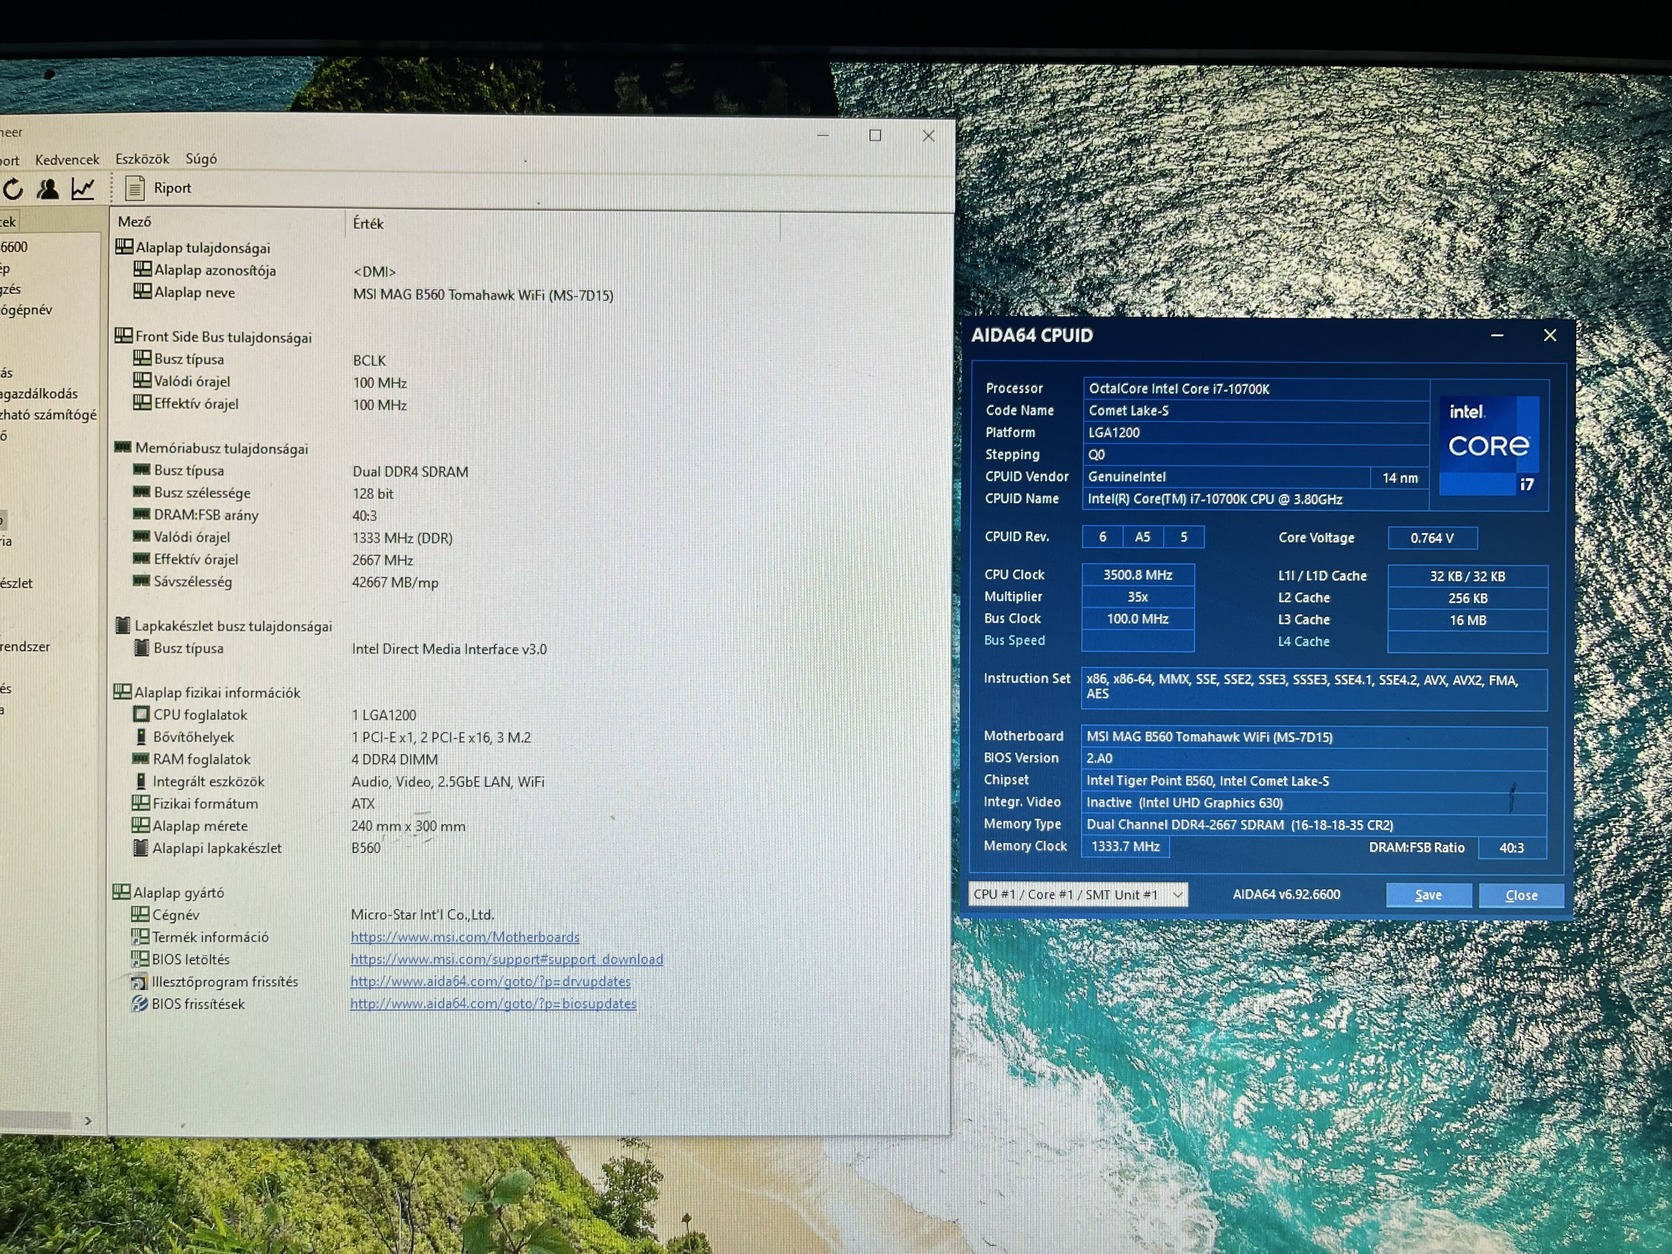Click the icon beside RAM foglalatok
The width and height of the screenshot is (1672, 1254).
coord(141,758)
